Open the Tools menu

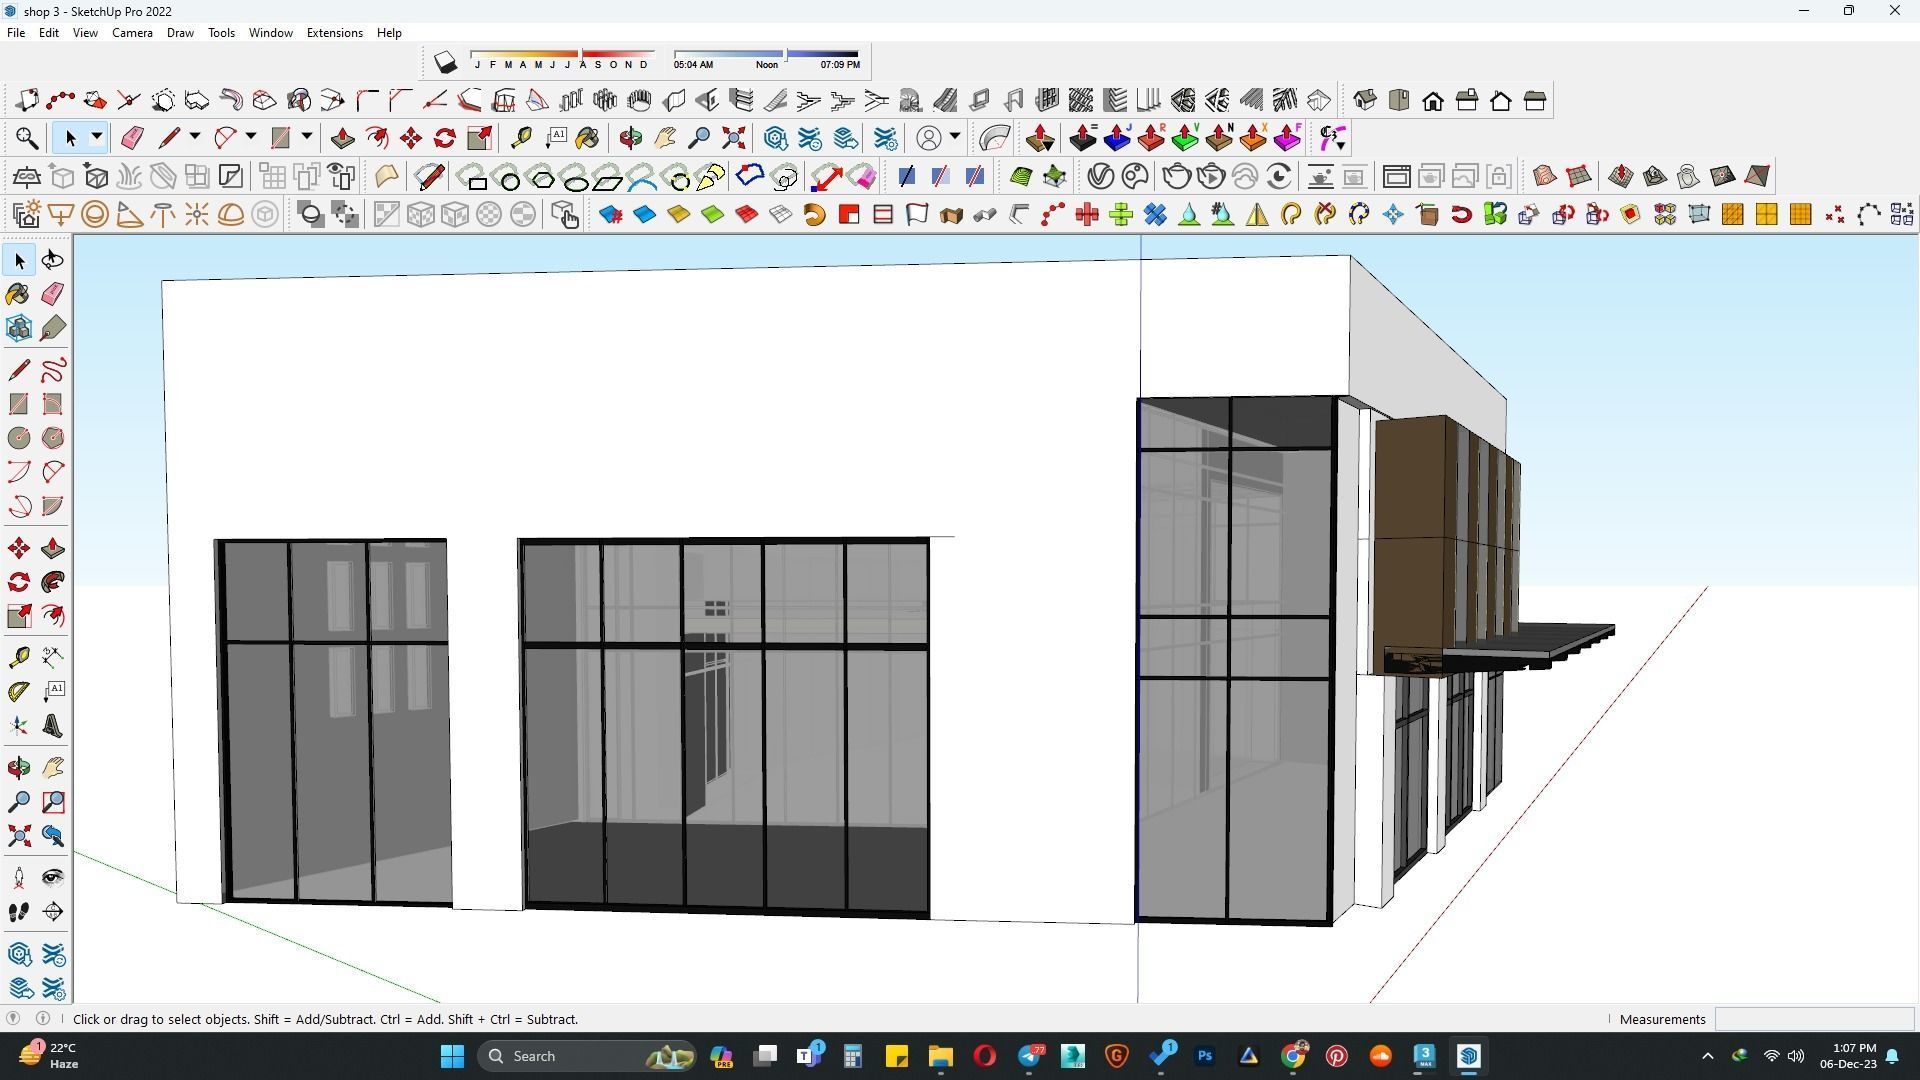pyautogui.click(x=221, y=33)
